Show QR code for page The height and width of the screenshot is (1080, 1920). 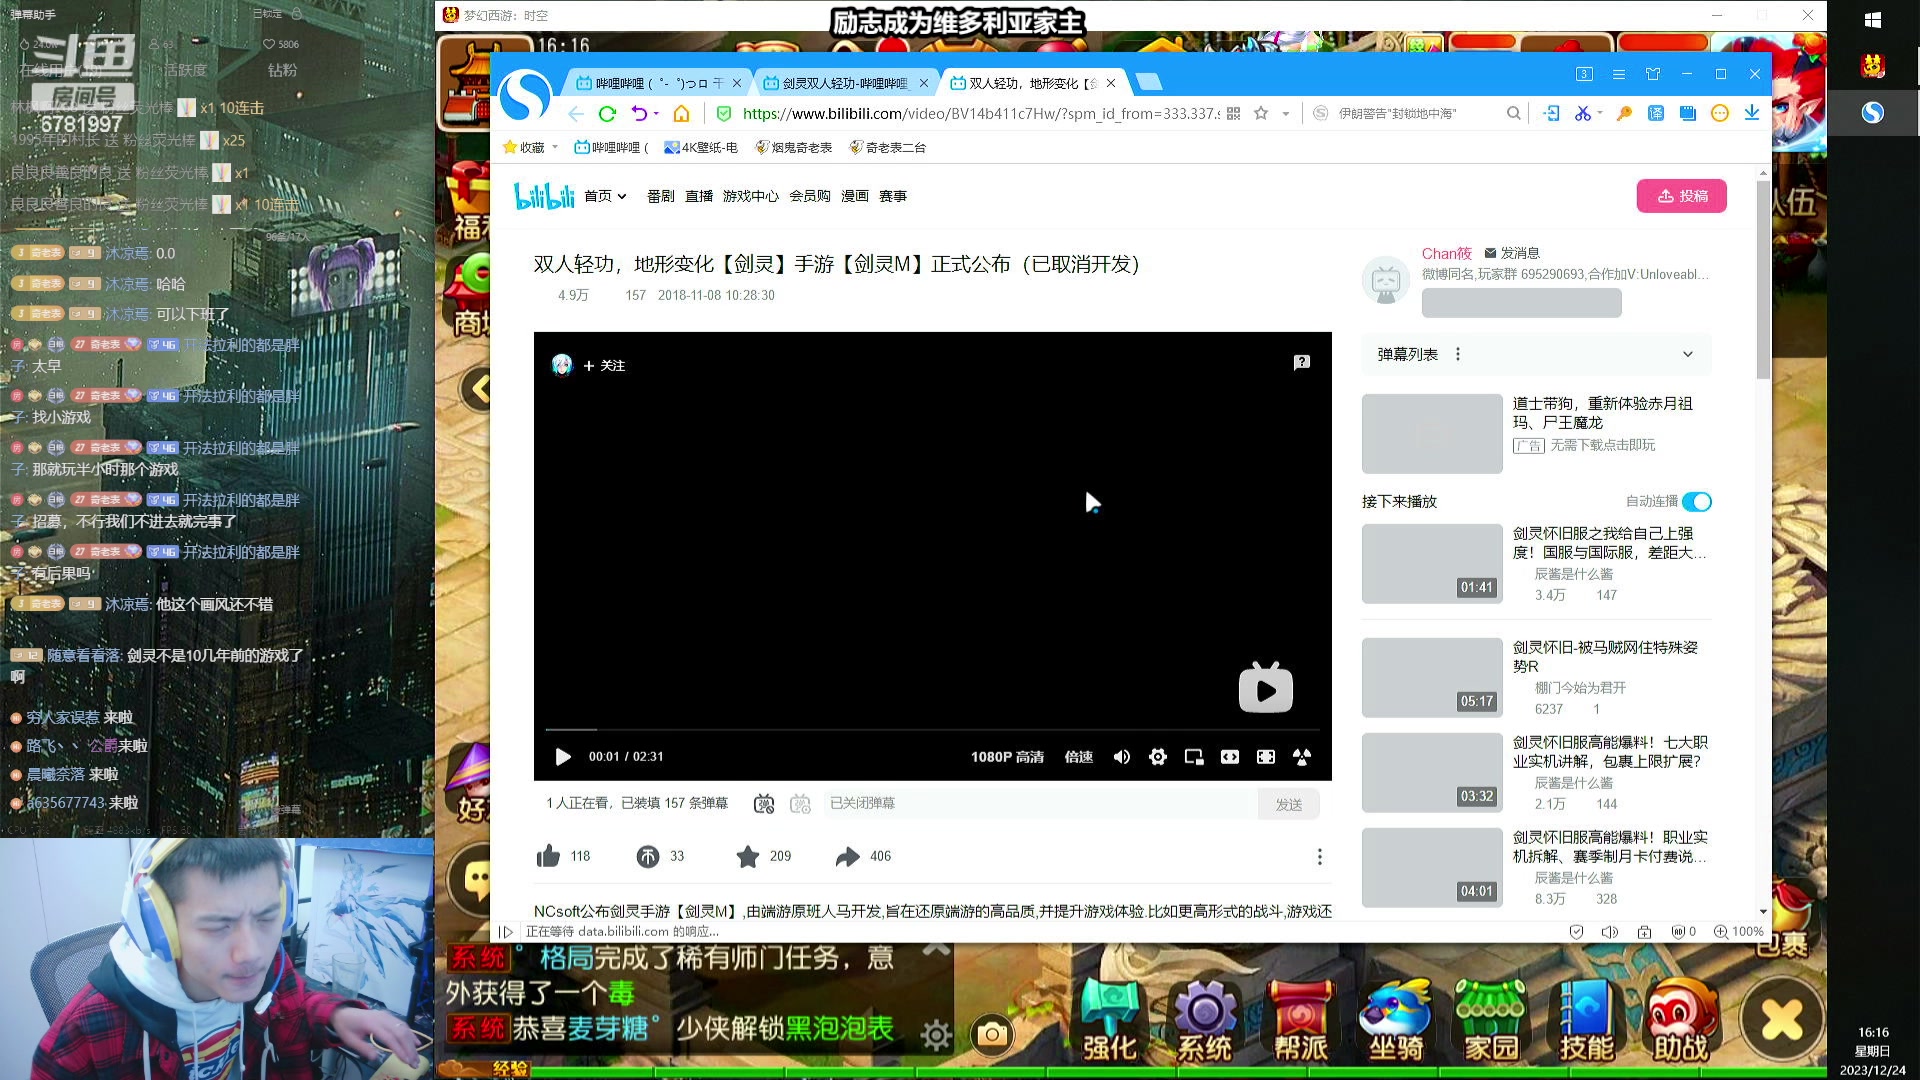coord(1233,114)
